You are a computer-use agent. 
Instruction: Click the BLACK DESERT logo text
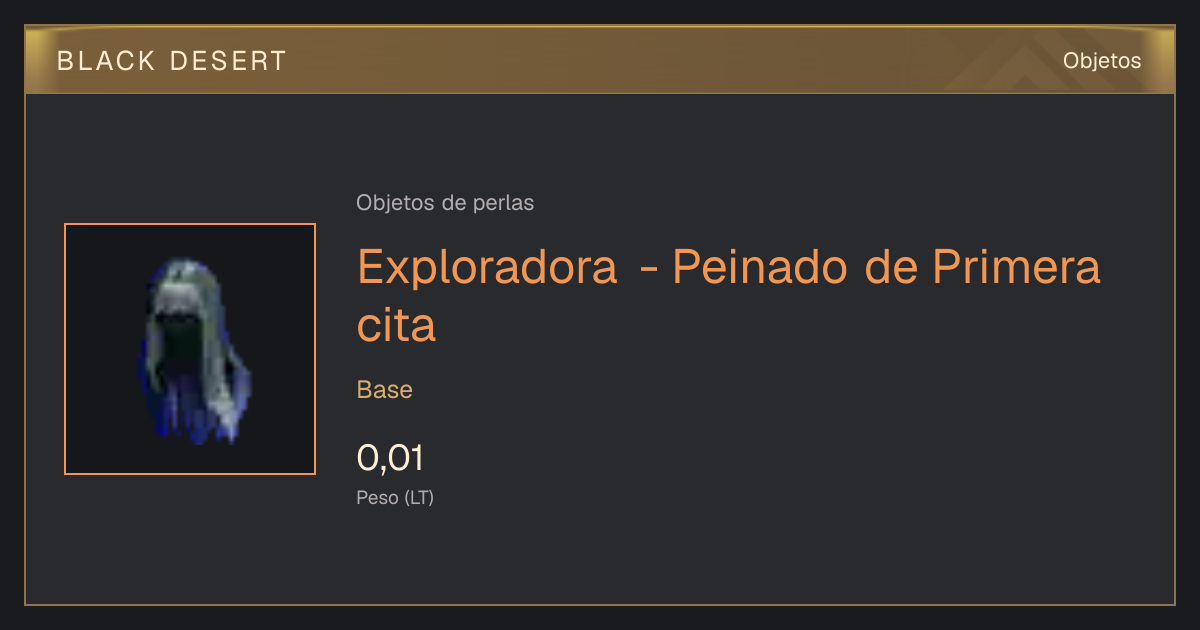[172, 61]
